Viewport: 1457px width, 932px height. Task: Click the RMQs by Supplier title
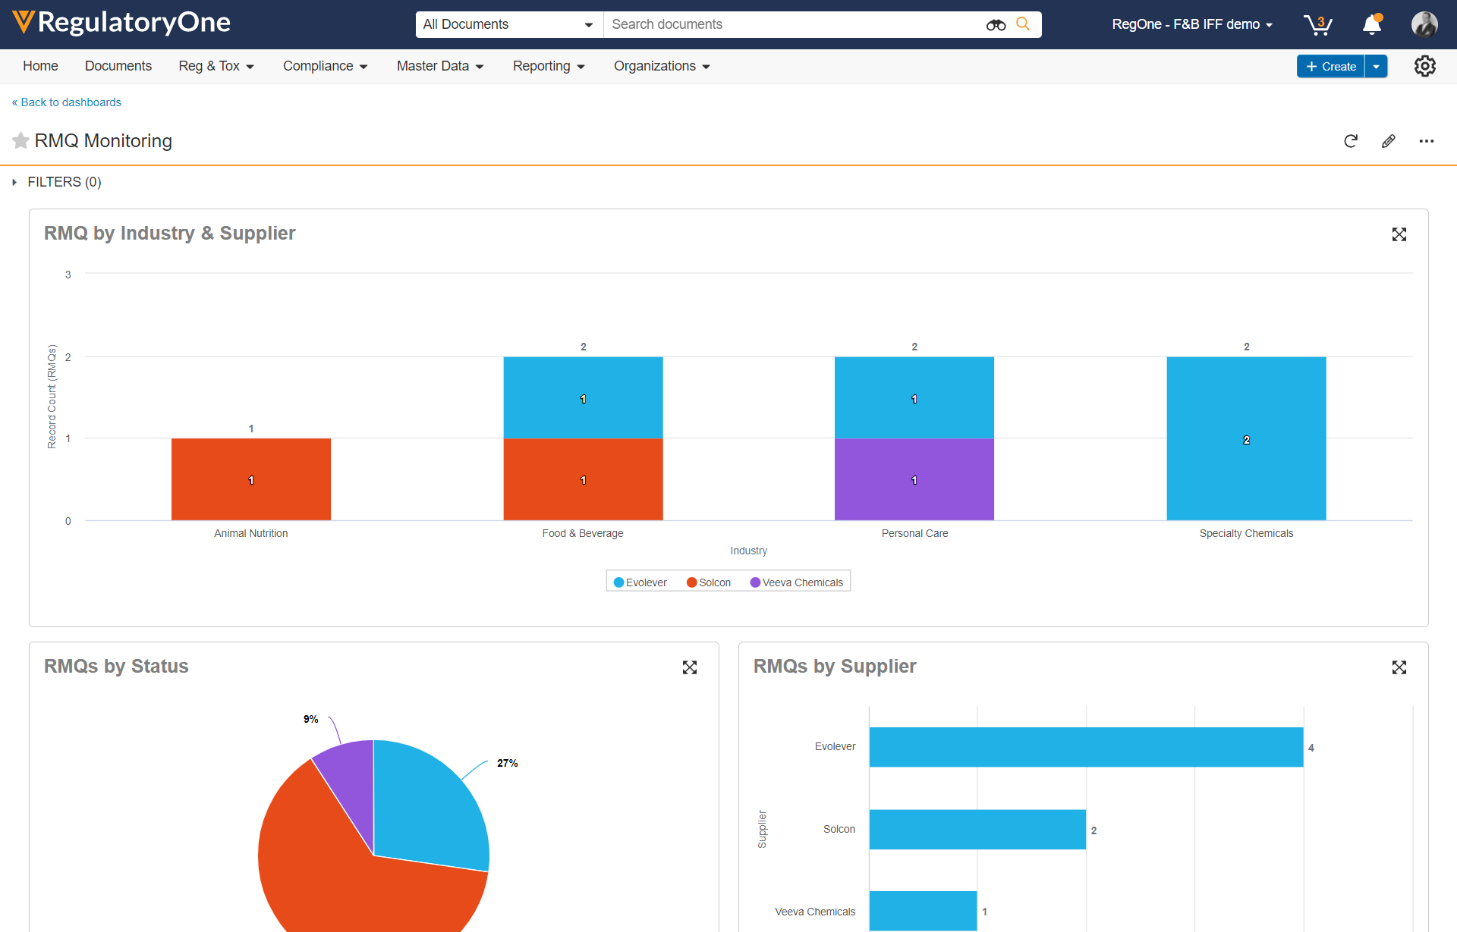(x=835, y=666)
